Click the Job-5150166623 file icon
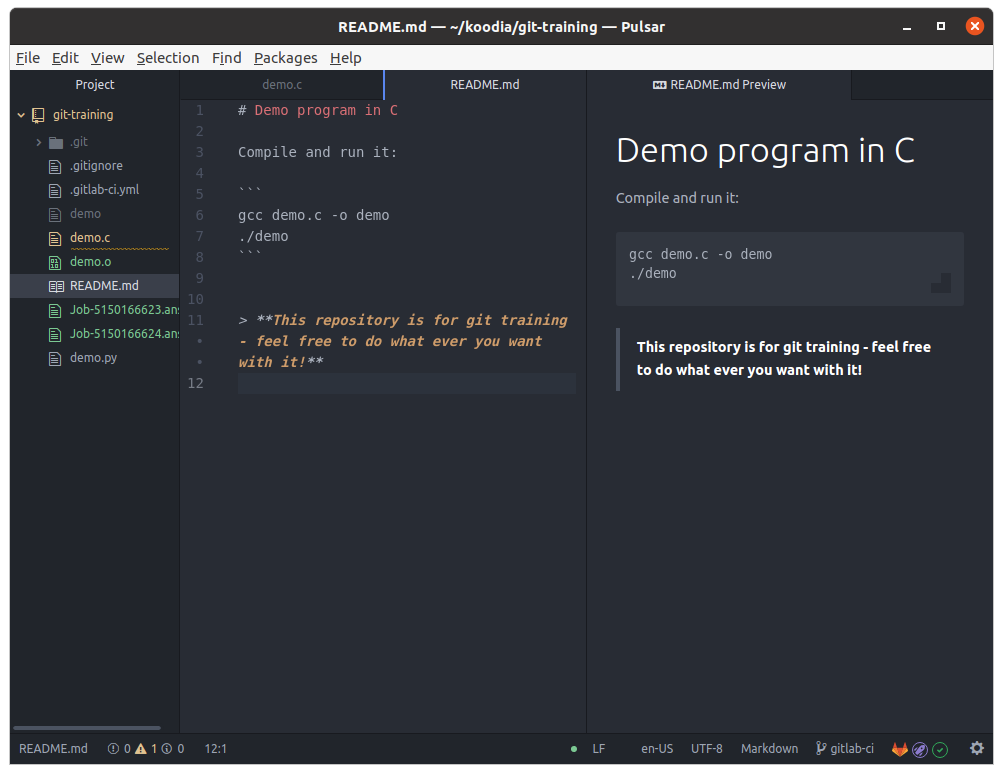 point(55,310)
